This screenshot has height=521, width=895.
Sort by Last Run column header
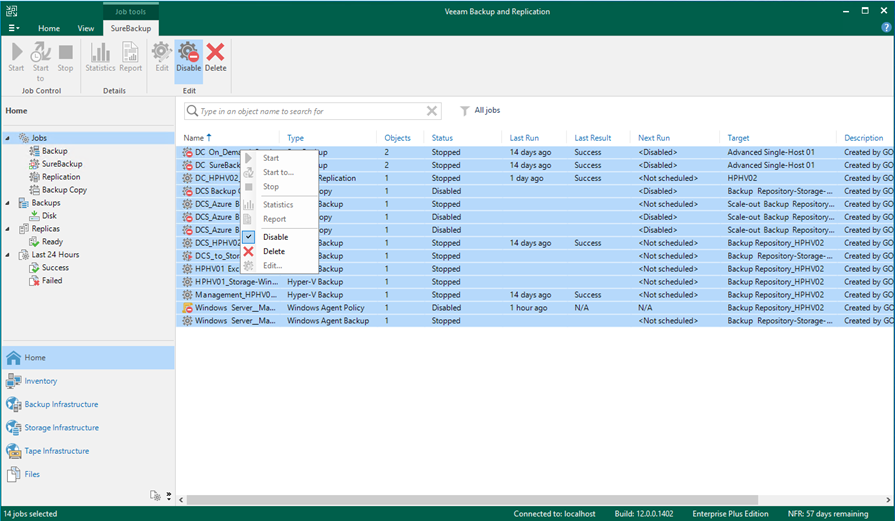pos(535,138)
